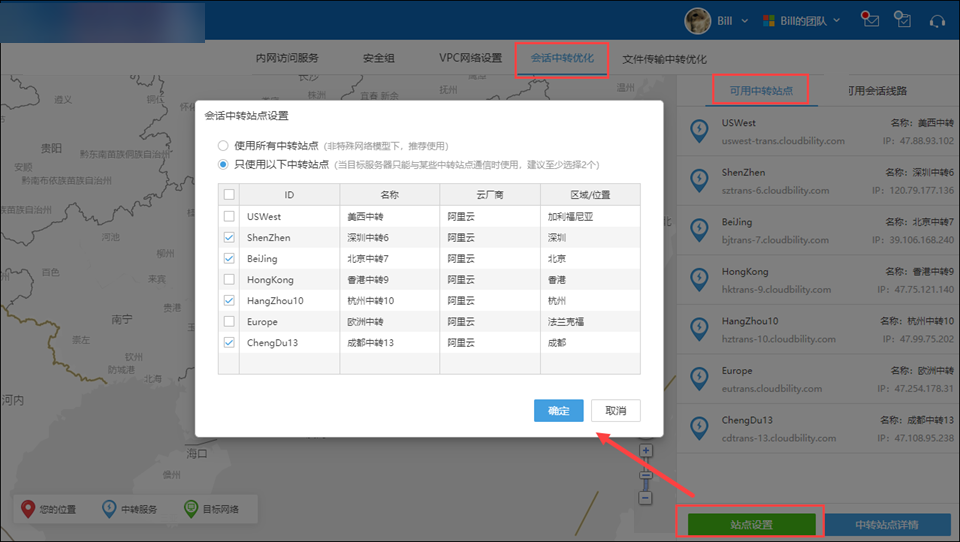This screenshot has height=542, width=960.
Task: Click Bill's profile avatar
Action: click(x=697, y=20)
